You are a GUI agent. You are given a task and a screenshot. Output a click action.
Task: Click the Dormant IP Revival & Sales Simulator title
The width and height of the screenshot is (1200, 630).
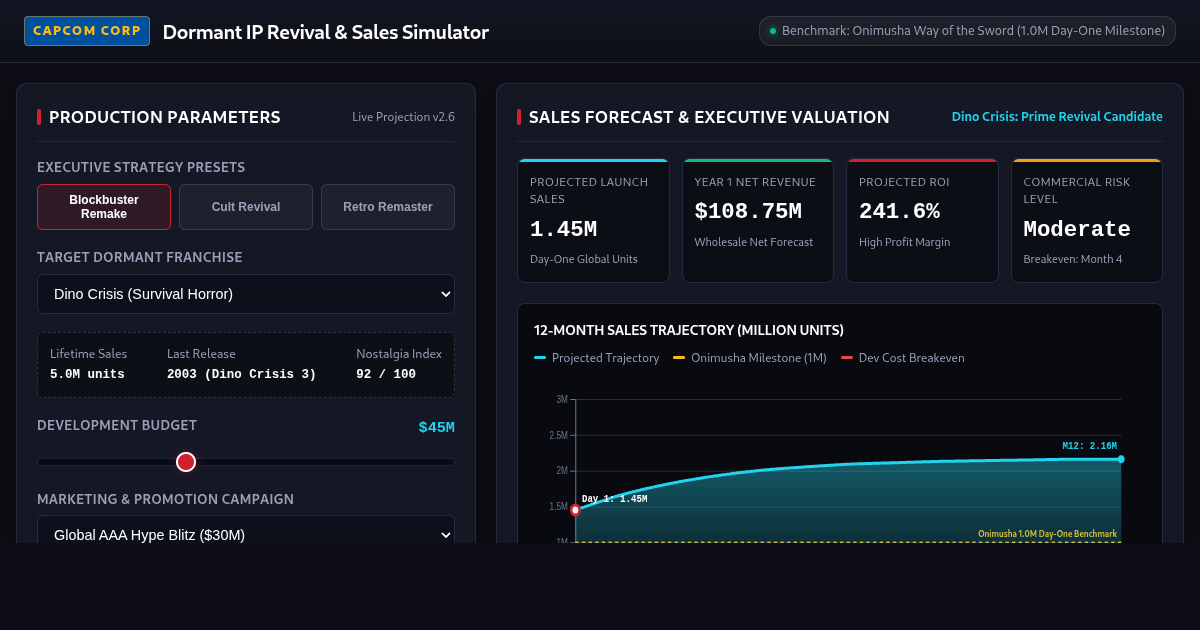(x=326, y=32)
